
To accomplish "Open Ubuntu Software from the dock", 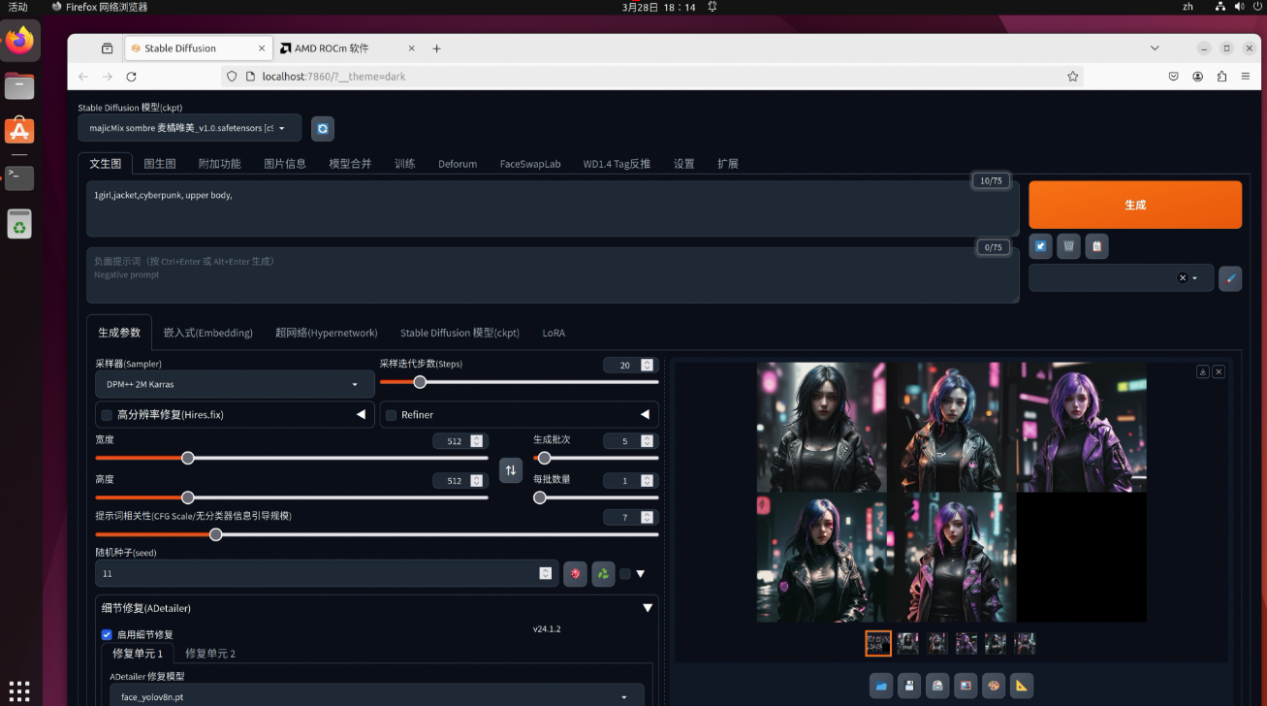I will (19, 131).
